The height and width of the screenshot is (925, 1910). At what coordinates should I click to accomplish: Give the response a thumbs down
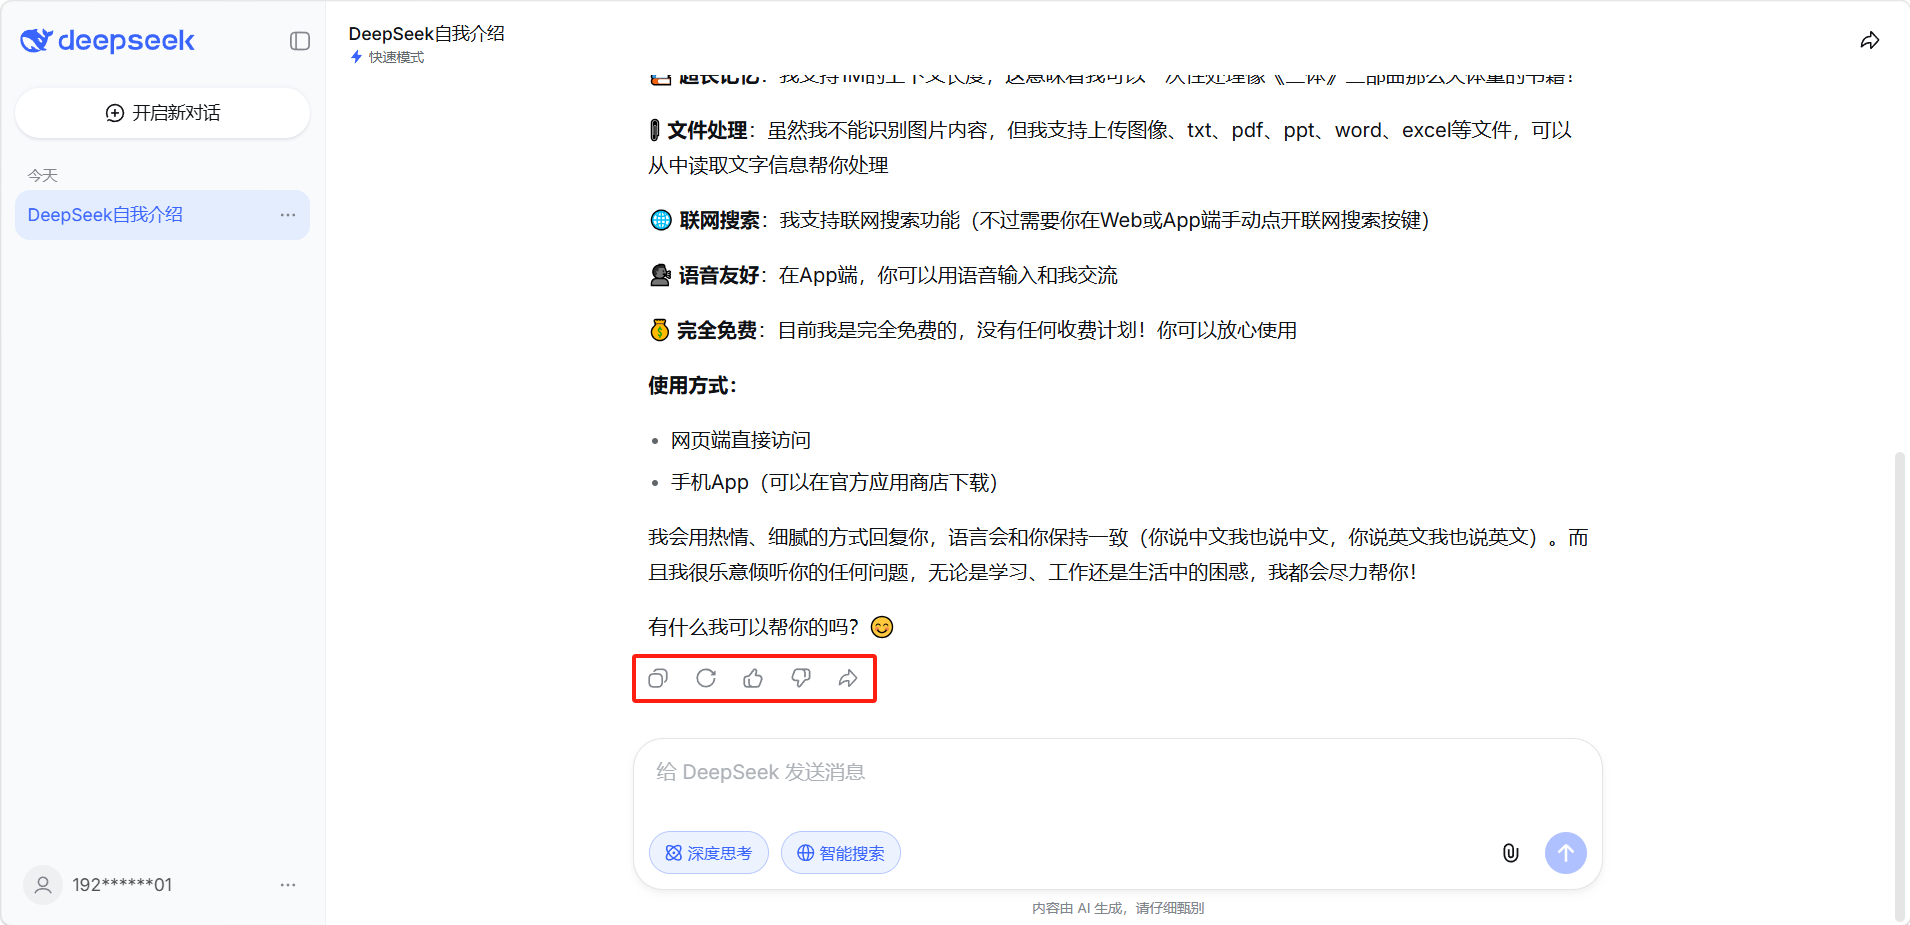click(x=801, y=679)
